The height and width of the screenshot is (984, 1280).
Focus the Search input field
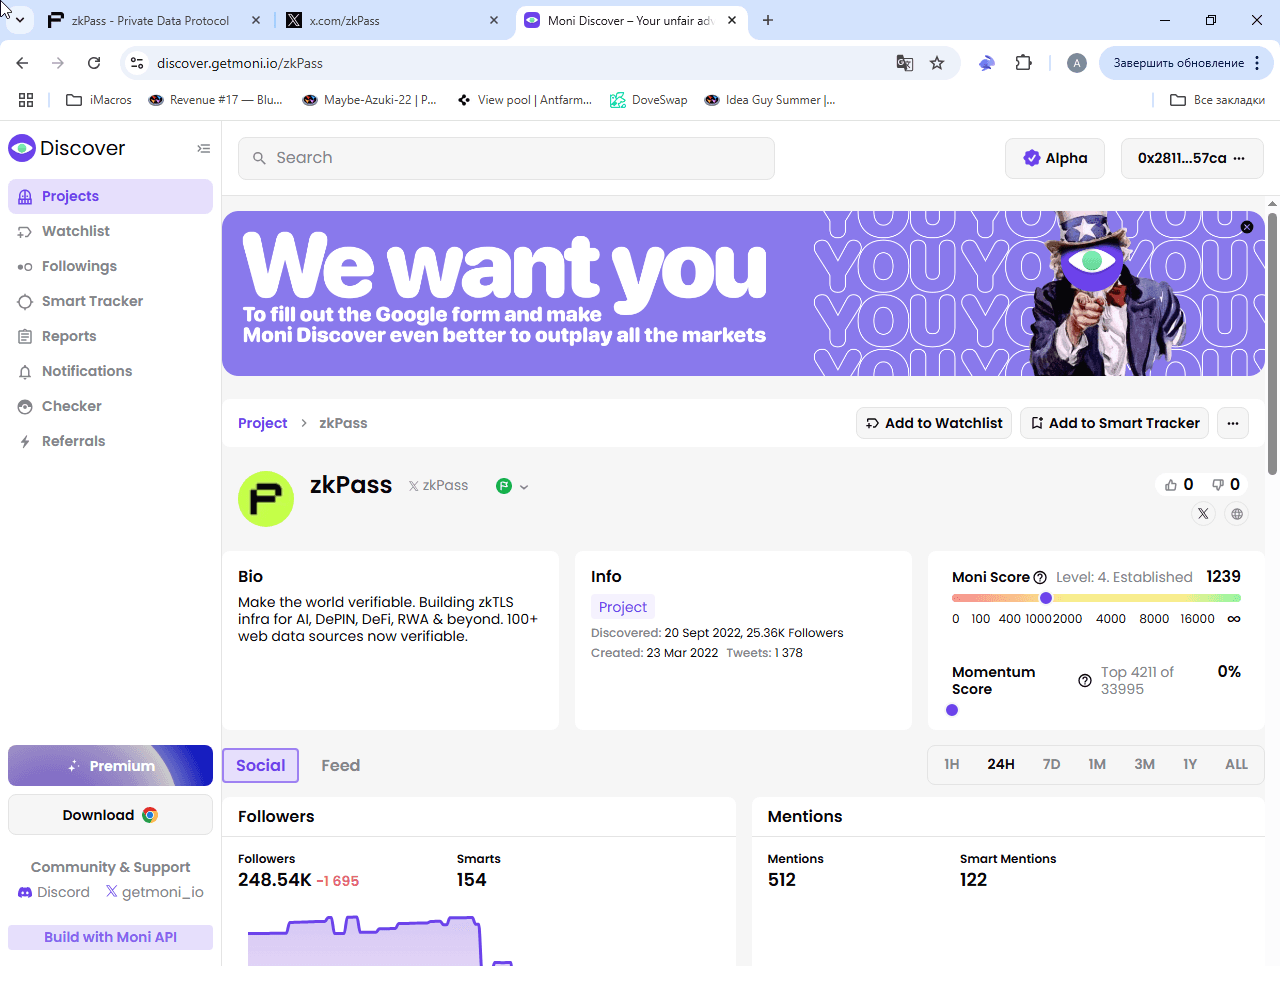[506, 158]
